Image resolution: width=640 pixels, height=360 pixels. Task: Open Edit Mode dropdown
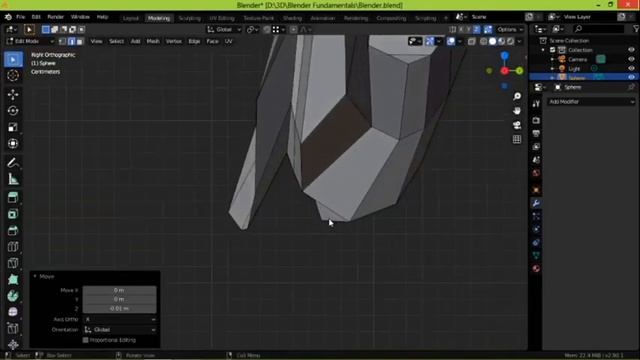[31, 41]
